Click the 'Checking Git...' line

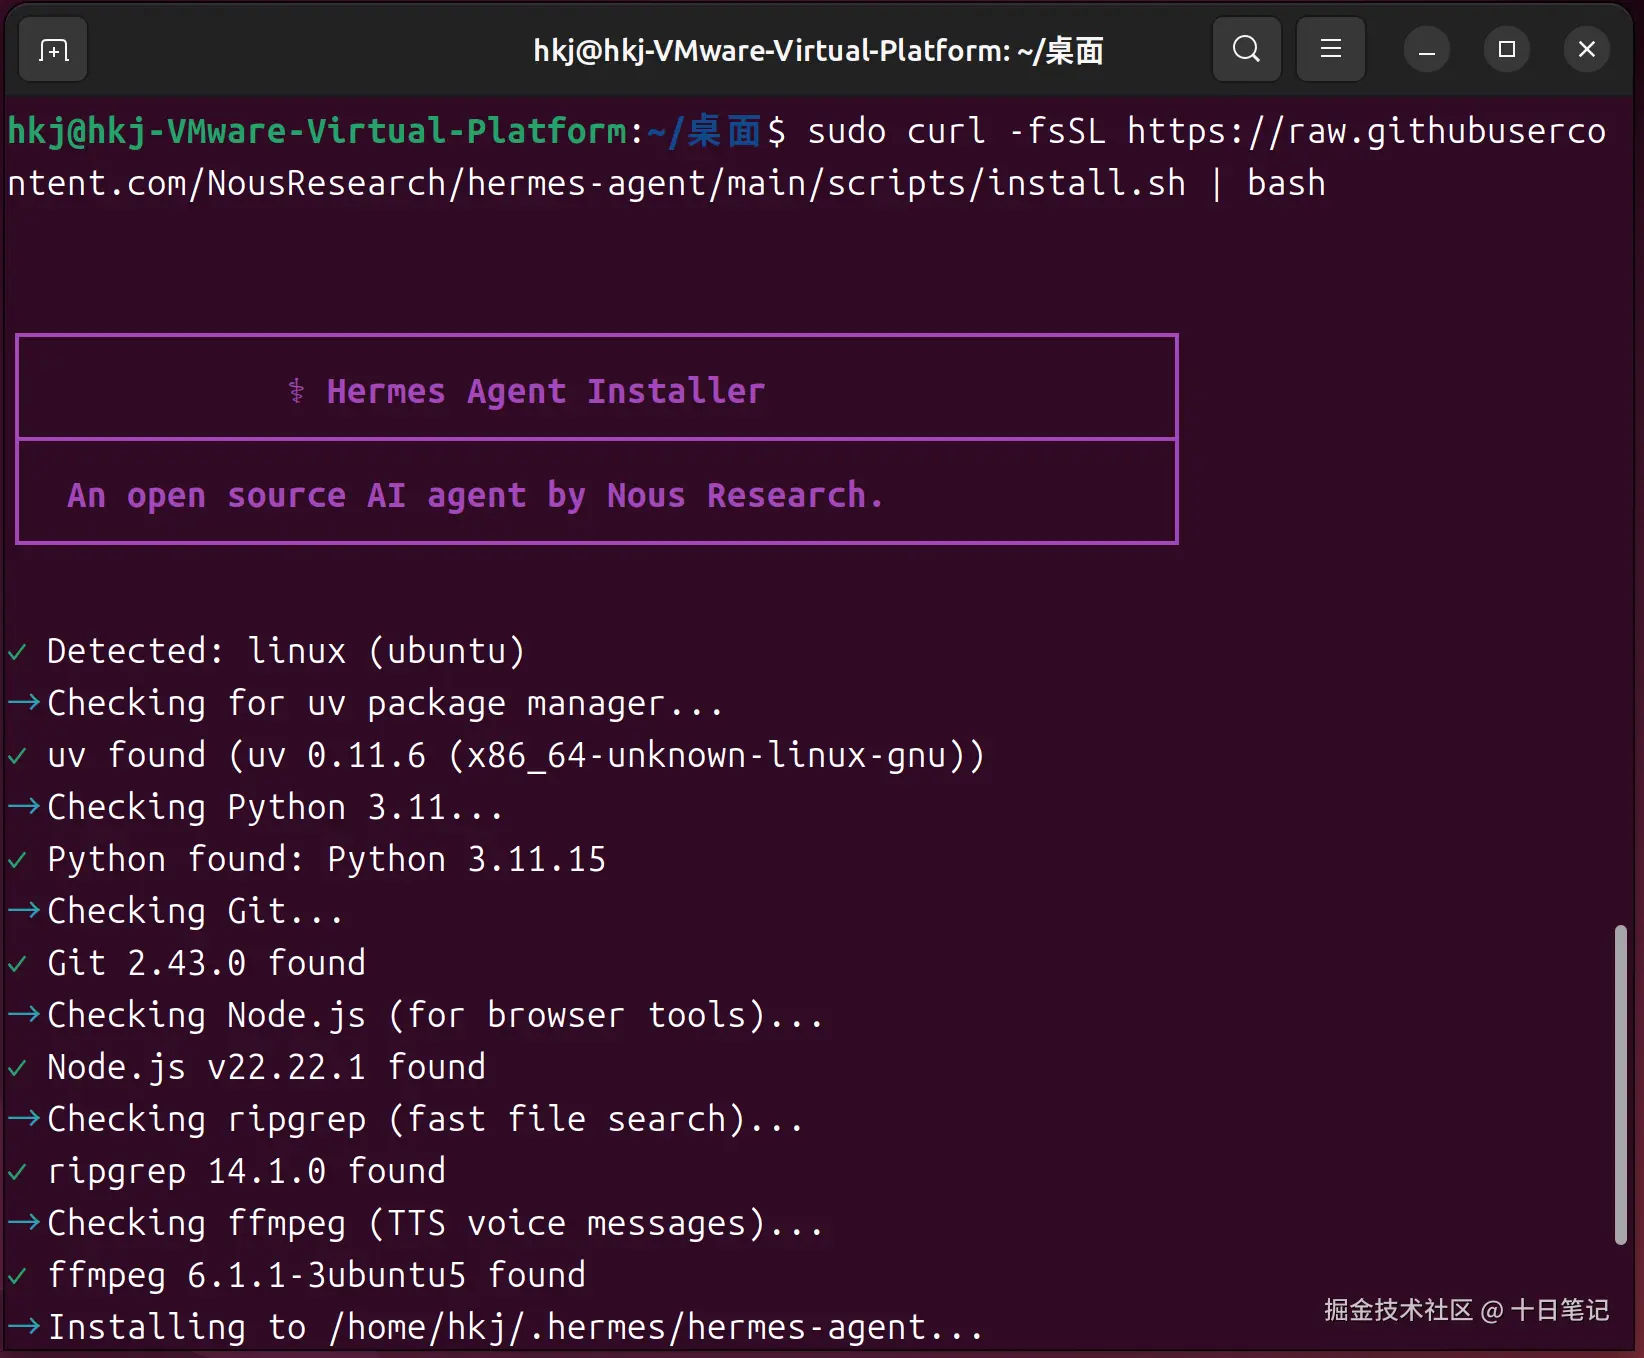195,911
